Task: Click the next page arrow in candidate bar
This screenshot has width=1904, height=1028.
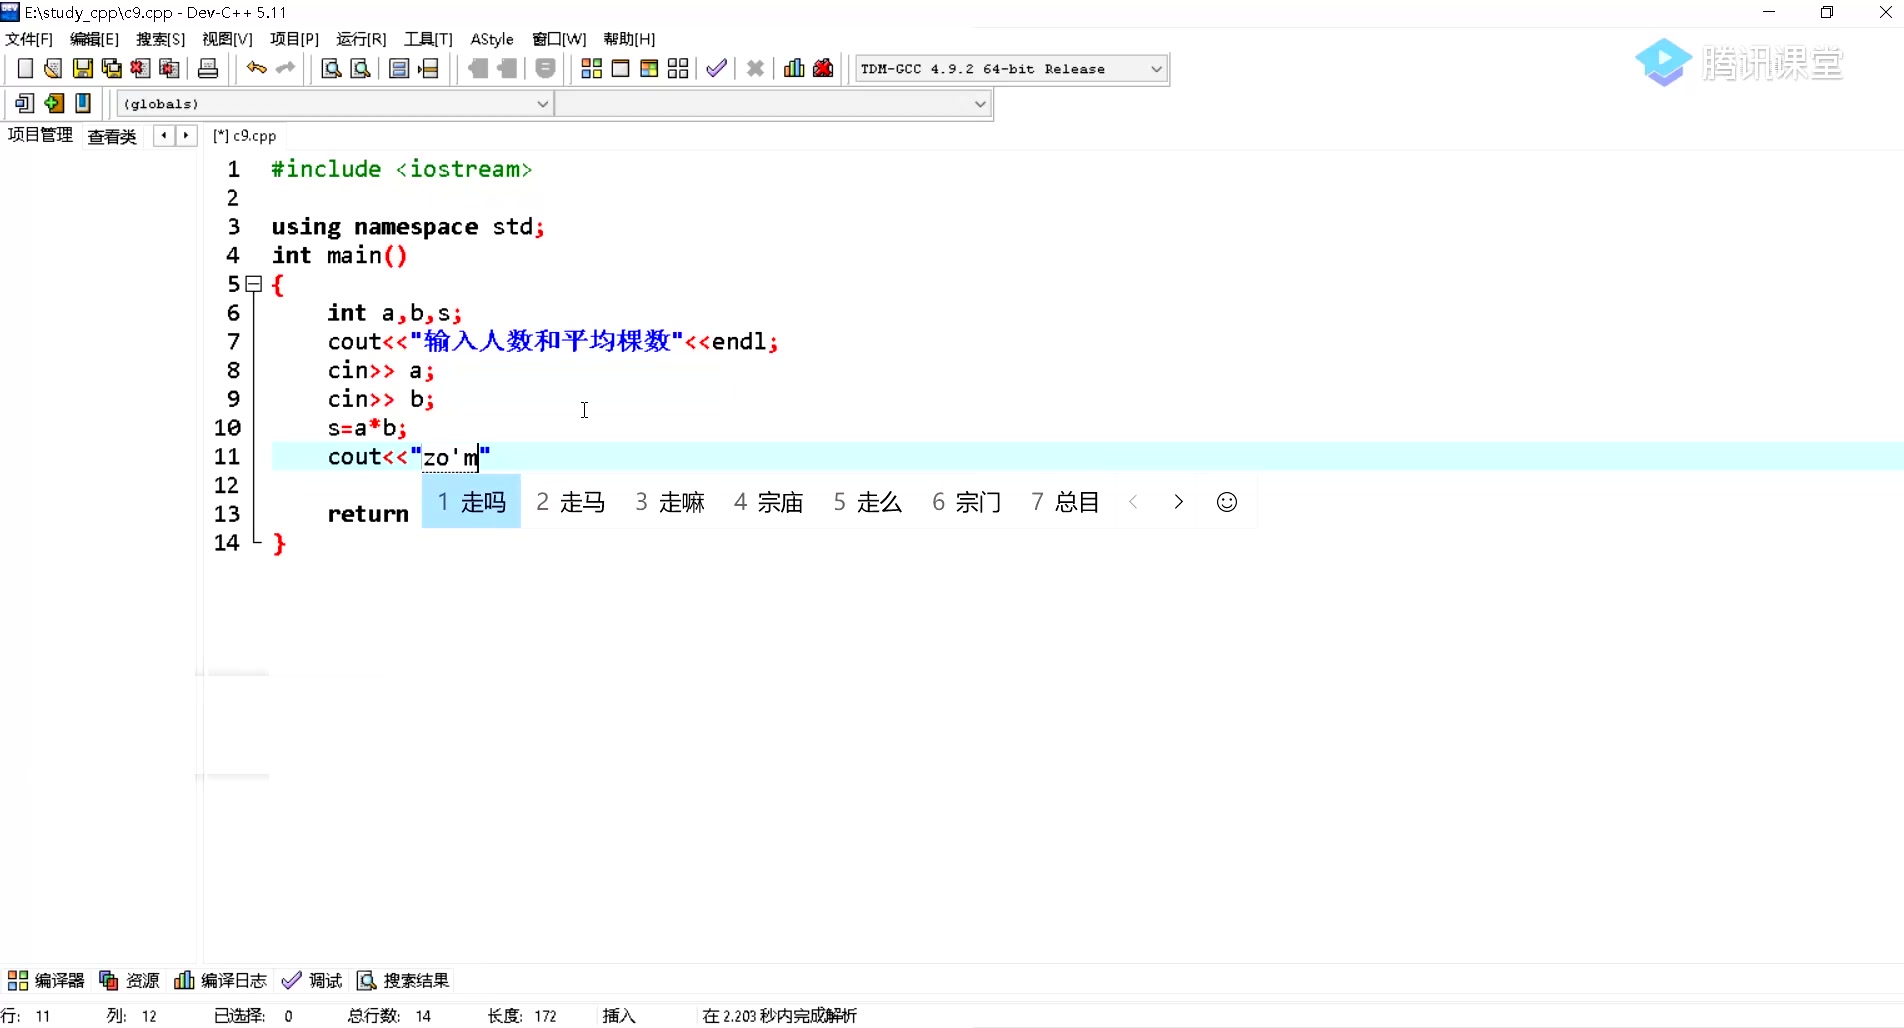Action: pyautogui.click(x=1178, y=502)
